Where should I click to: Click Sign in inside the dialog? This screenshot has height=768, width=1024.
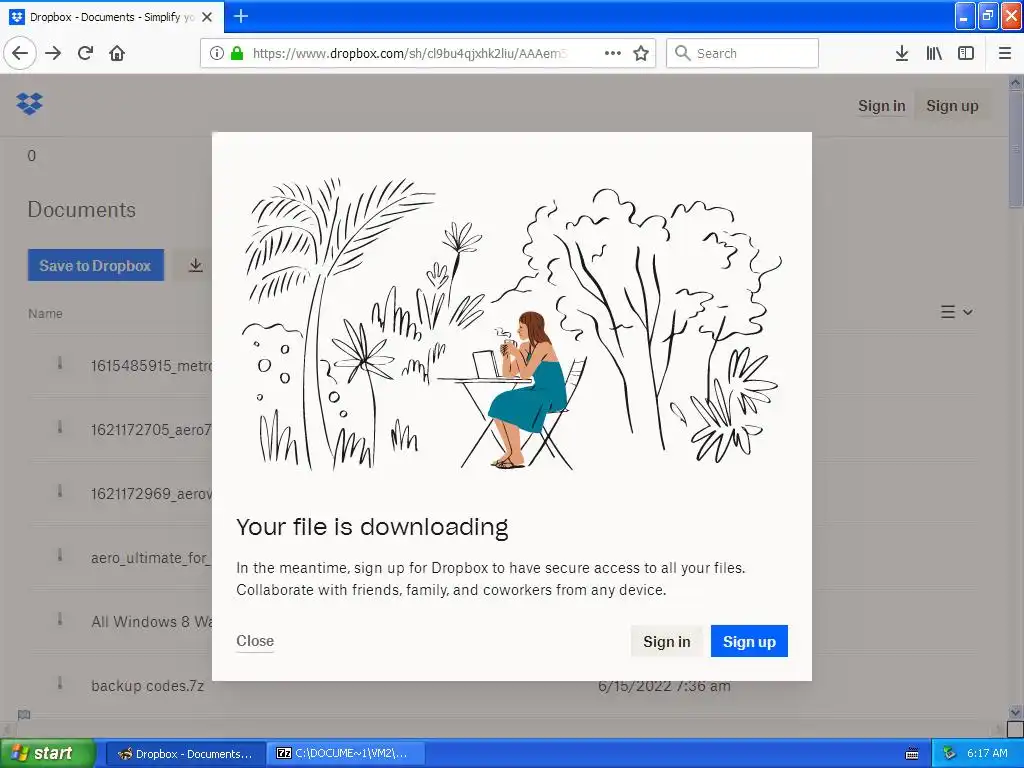click(666, 641)
